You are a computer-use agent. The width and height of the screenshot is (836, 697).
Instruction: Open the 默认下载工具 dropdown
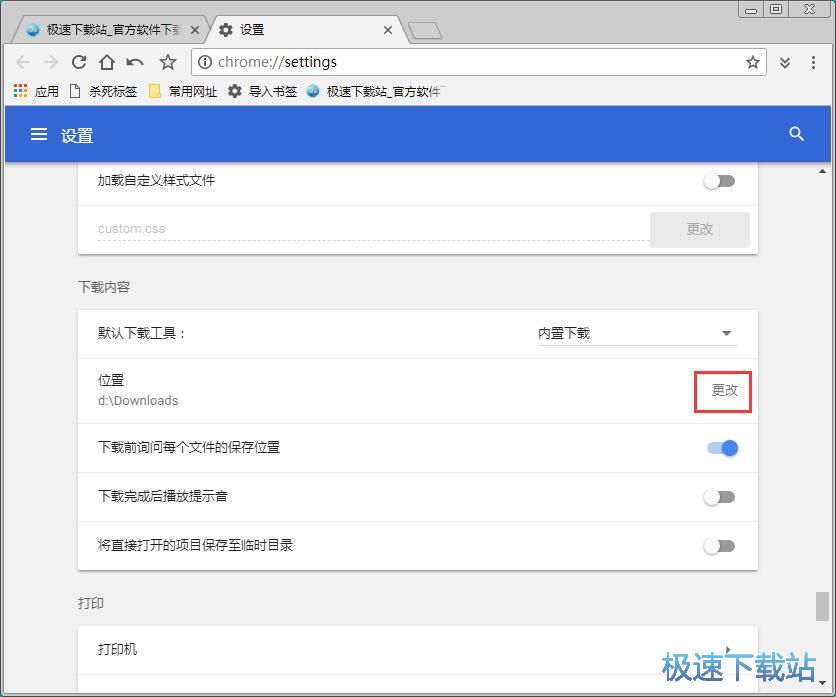pyautogui.click(x=638, y=334)
